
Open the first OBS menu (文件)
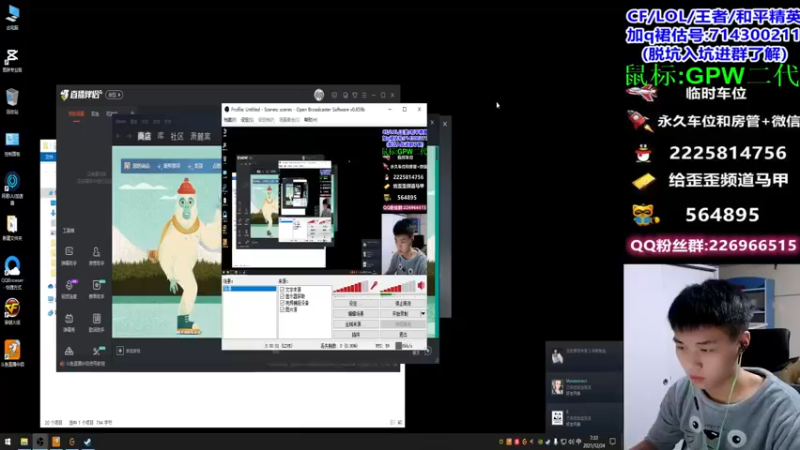pos(230,120)
